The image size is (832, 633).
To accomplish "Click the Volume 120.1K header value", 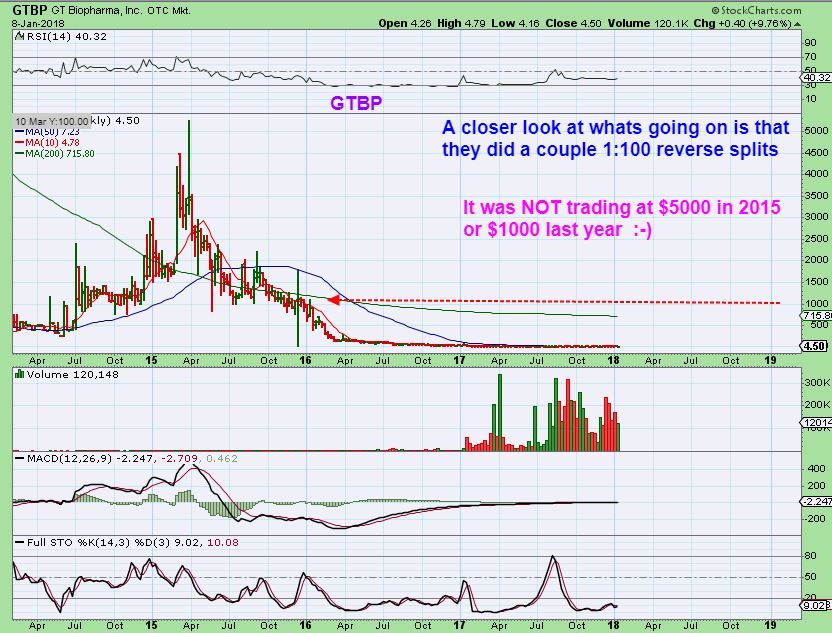I will pos(647,23).
